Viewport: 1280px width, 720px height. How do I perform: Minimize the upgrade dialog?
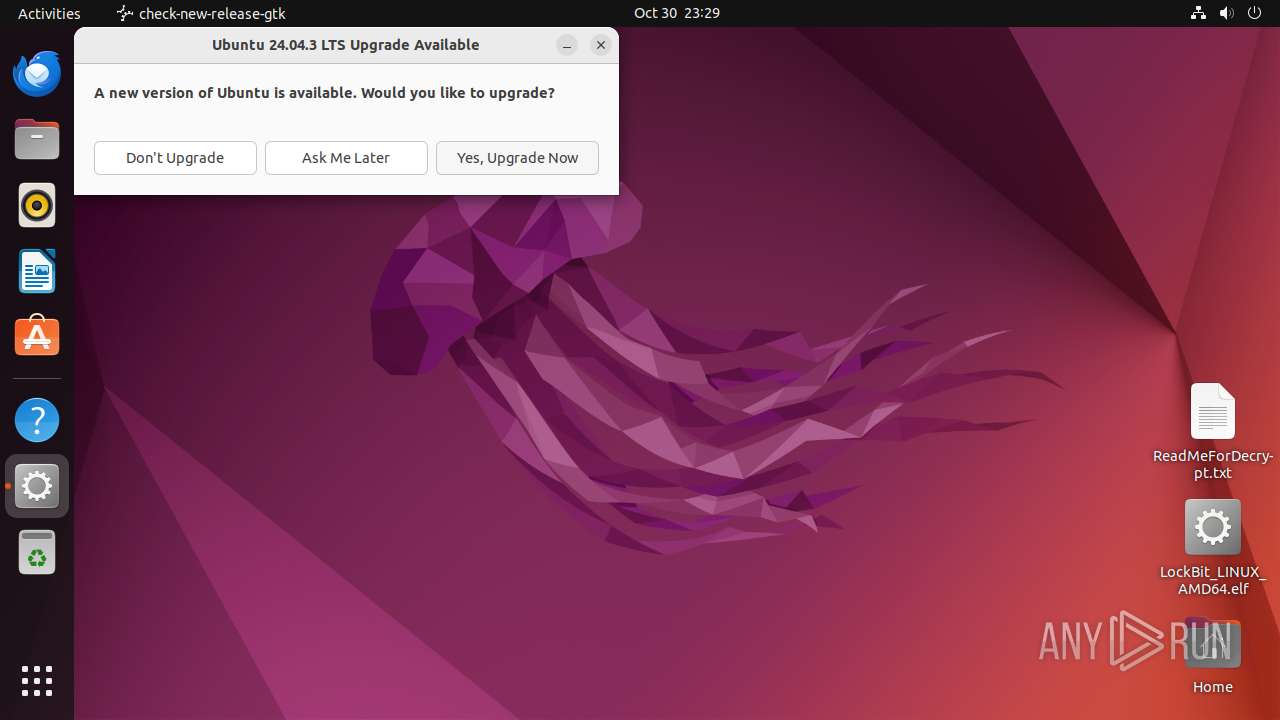tap(567, 45)
